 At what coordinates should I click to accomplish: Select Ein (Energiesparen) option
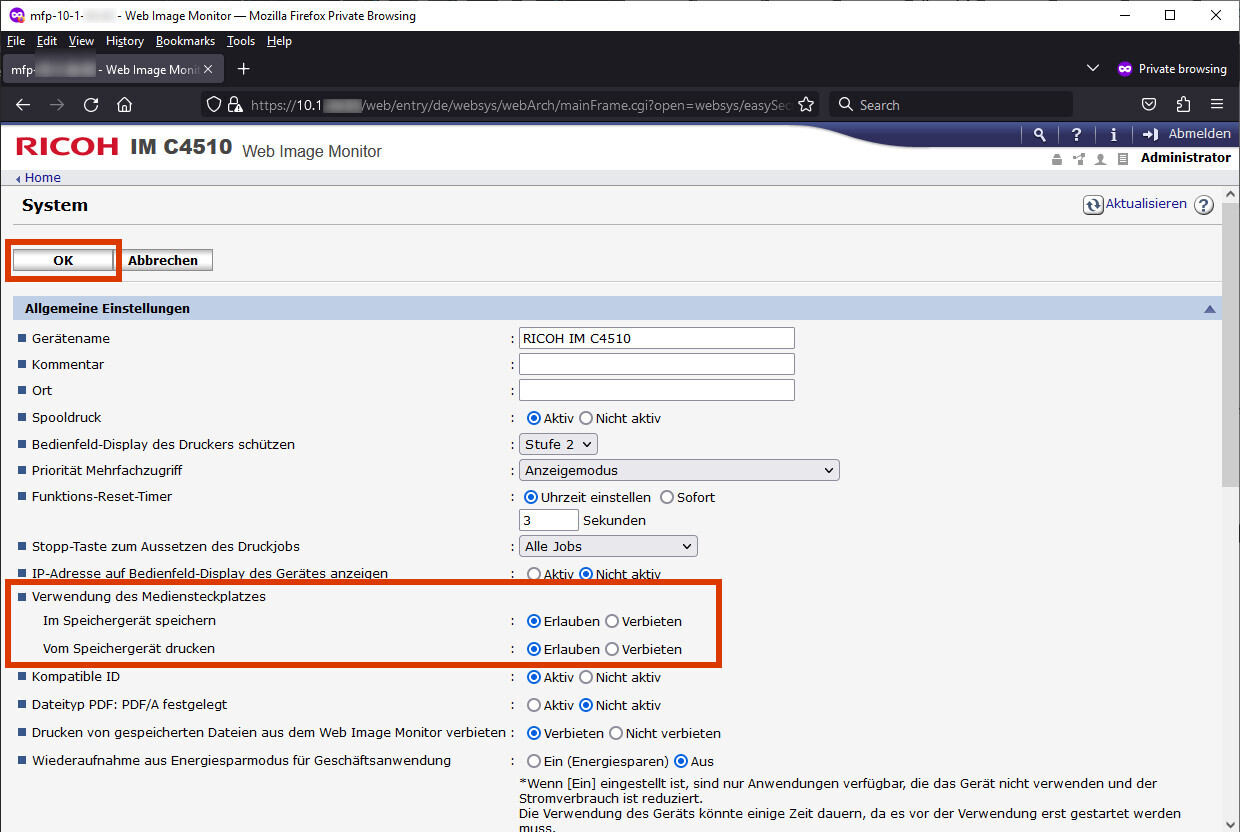[534, 761]
